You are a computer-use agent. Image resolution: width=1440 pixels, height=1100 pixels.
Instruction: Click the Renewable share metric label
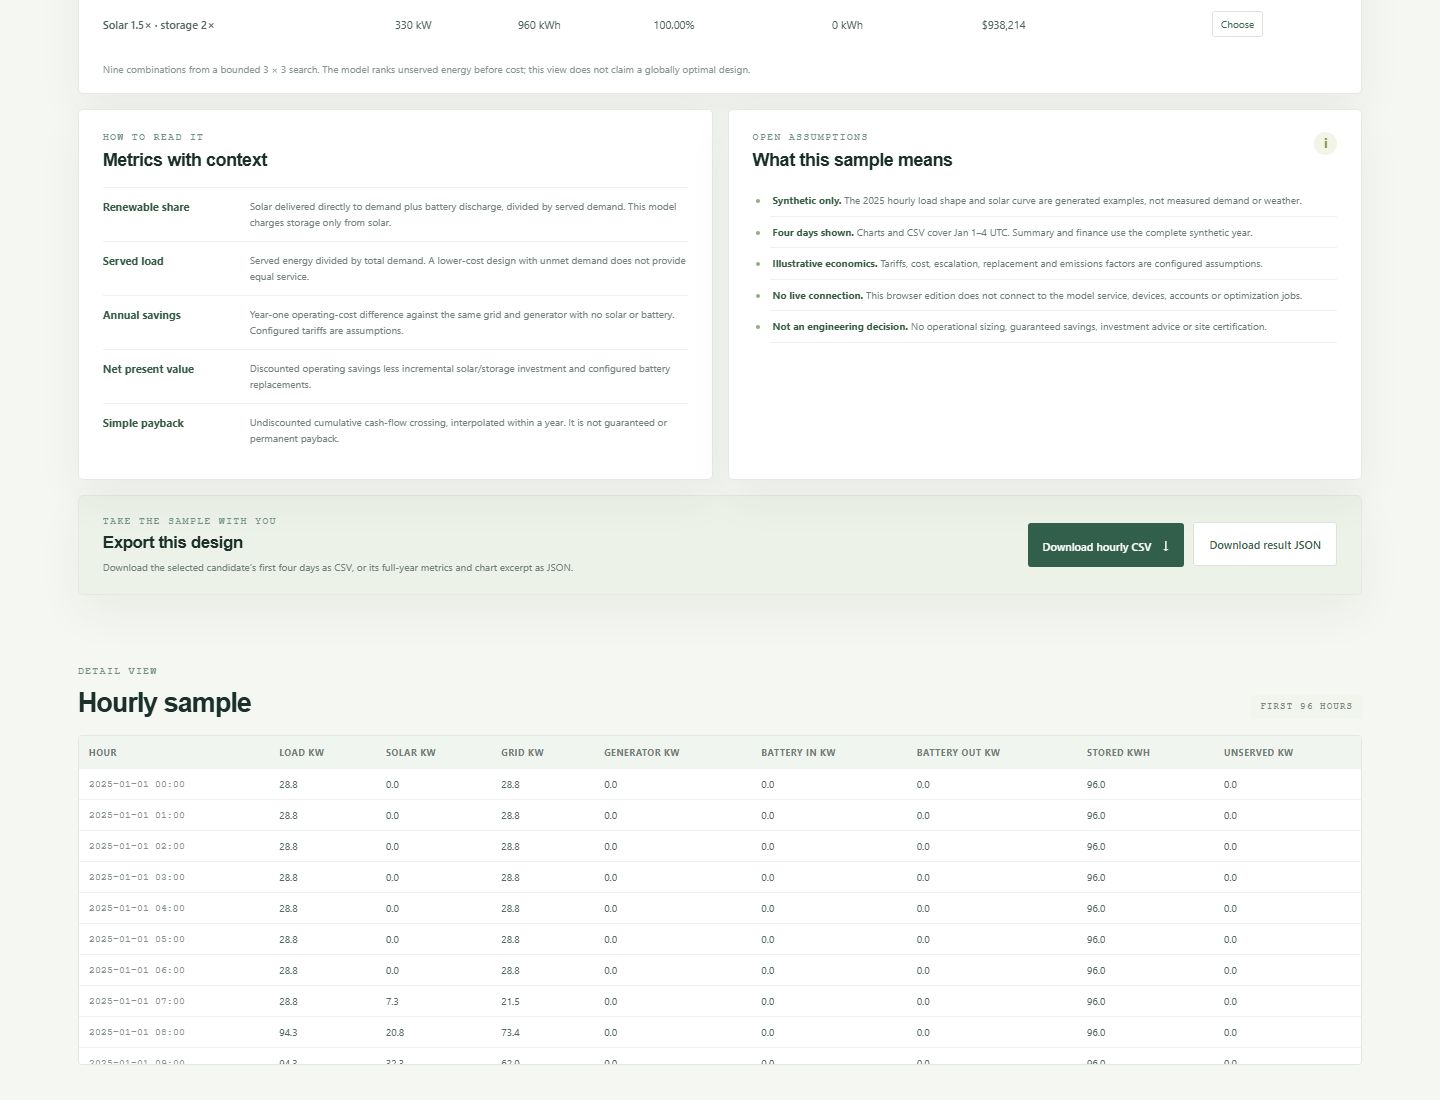(x=146, y=207)
